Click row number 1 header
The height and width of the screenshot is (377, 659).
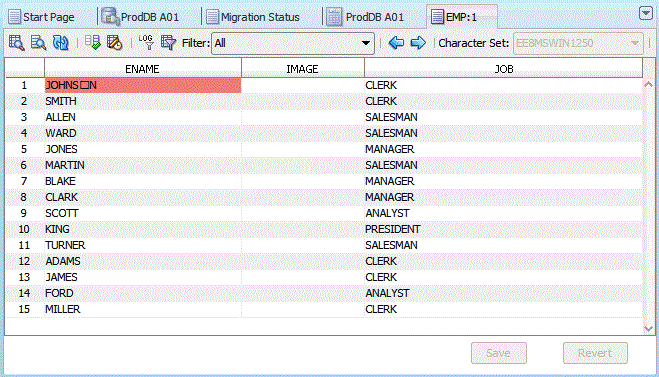pos(24,85)
